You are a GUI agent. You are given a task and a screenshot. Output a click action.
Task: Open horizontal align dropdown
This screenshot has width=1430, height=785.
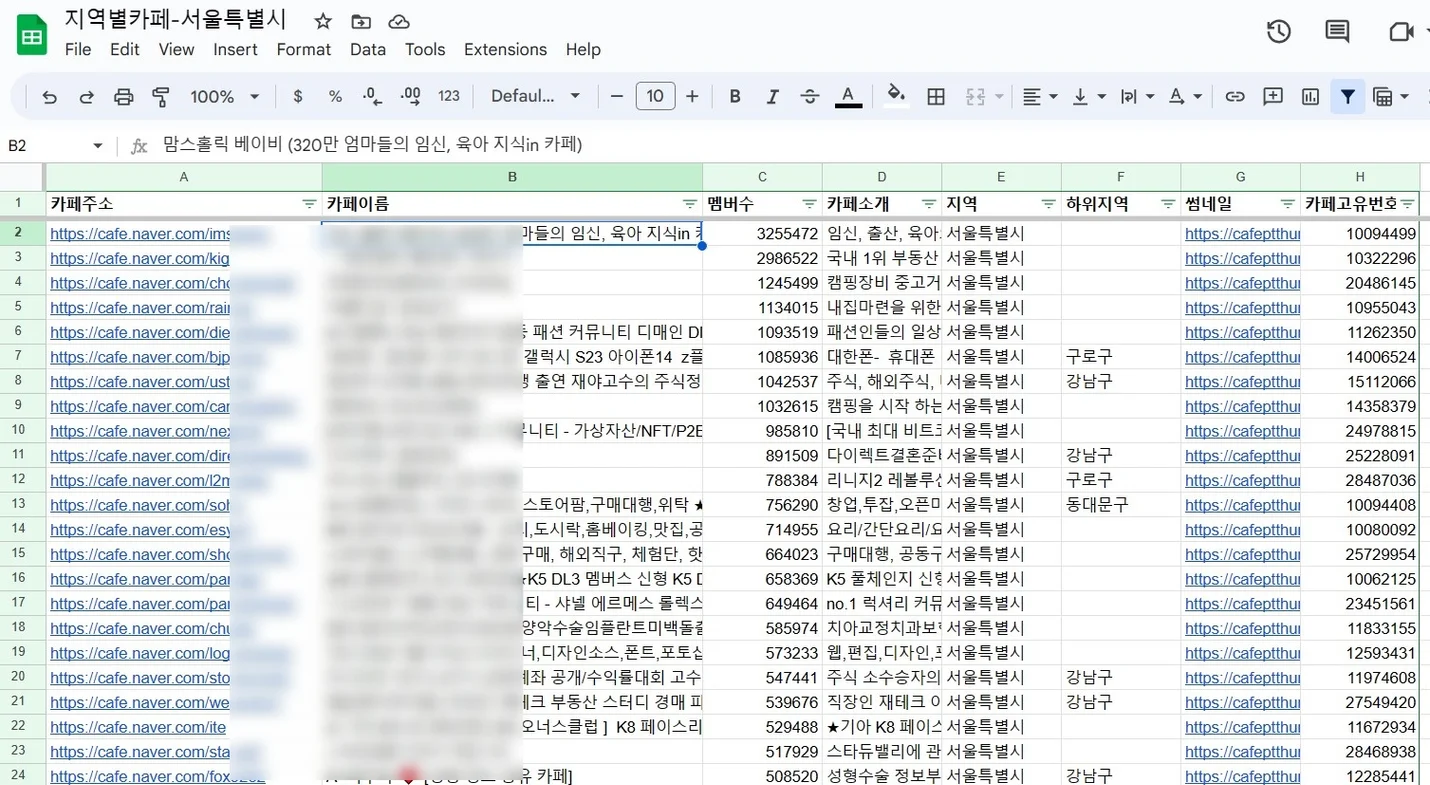tap(1041, 97)
